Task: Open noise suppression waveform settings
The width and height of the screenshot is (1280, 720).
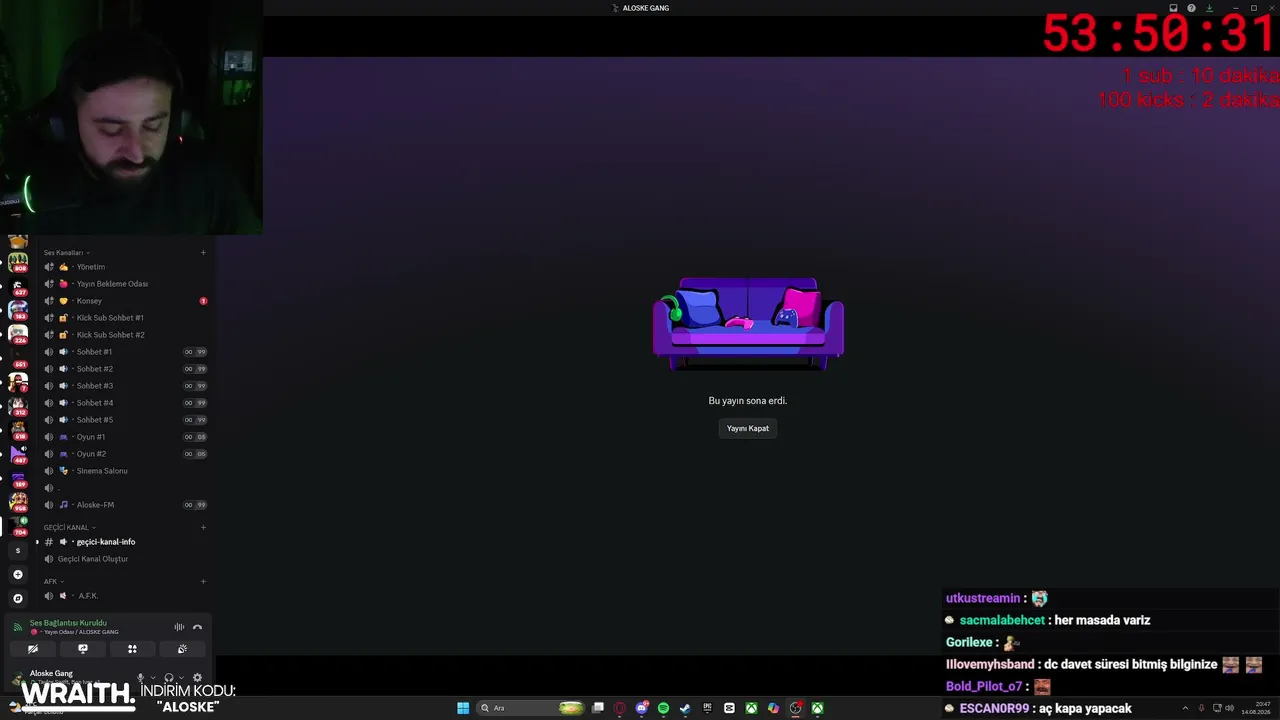Action: (179, 627)
